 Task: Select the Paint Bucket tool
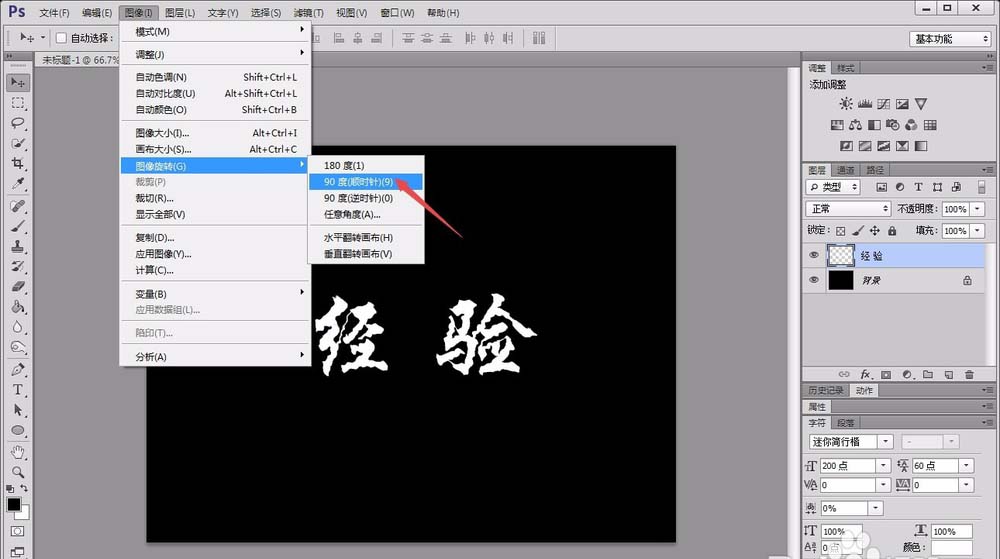coord(18,307)
